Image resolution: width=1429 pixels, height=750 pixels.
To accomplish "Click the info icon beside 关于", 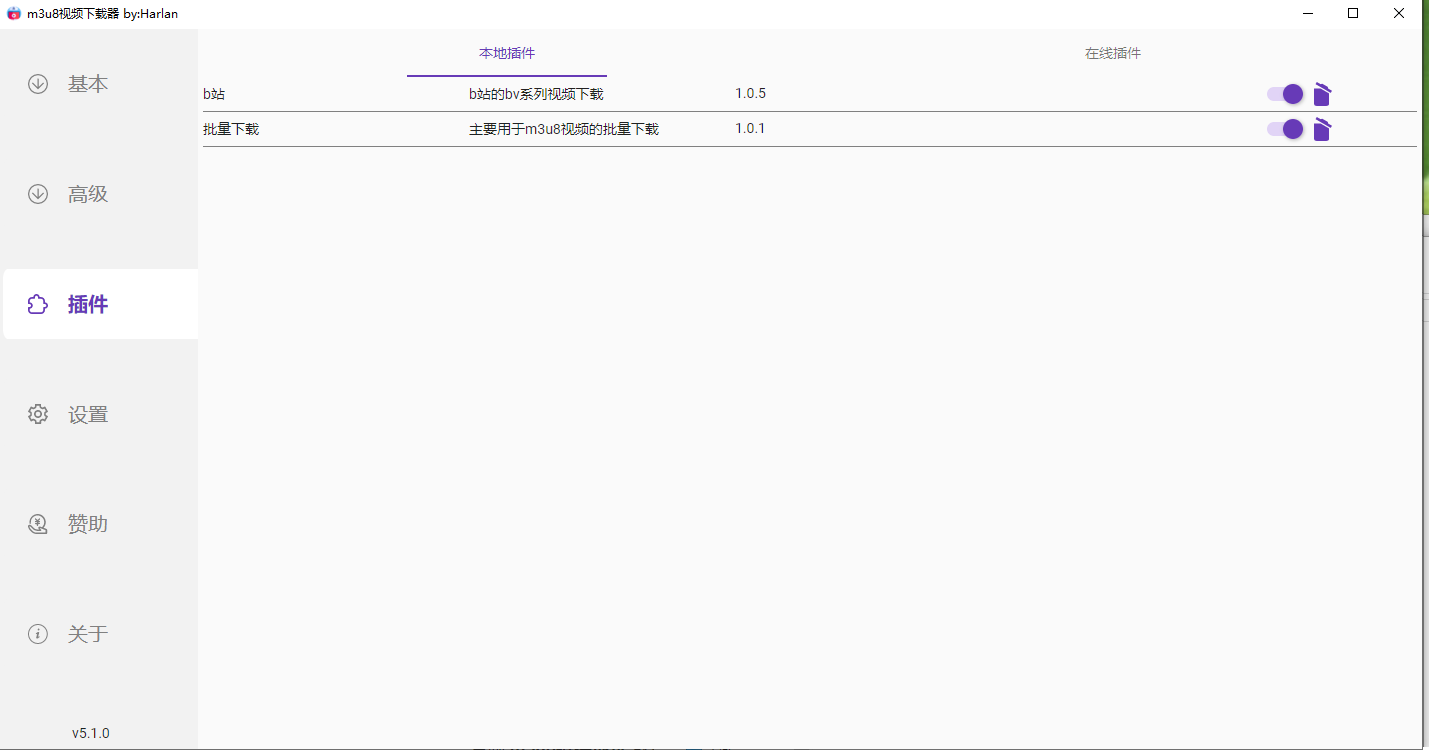I will point(38,634).
